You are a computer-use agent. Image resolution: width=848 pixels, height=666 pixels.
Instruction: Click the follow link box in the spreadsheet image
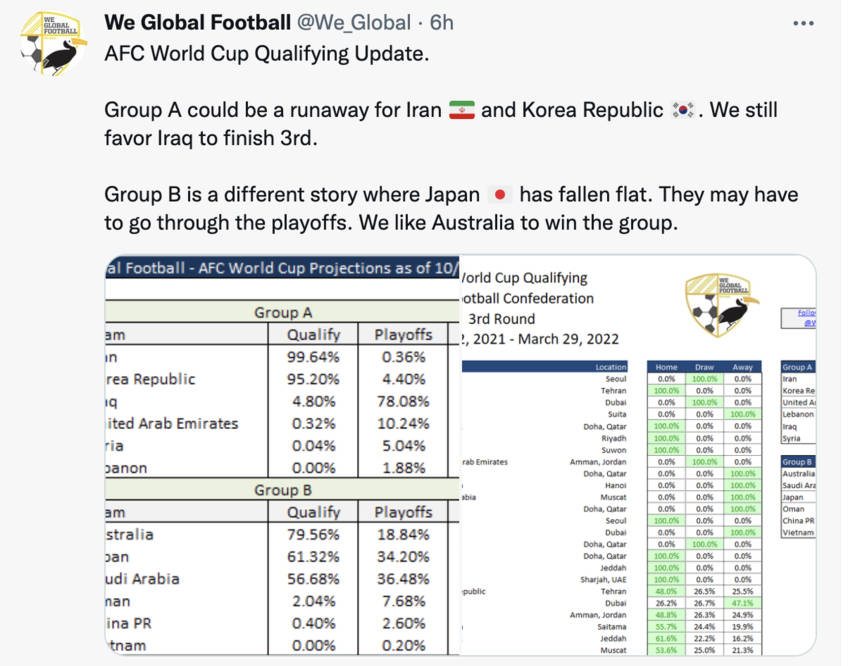click(800, 318)
